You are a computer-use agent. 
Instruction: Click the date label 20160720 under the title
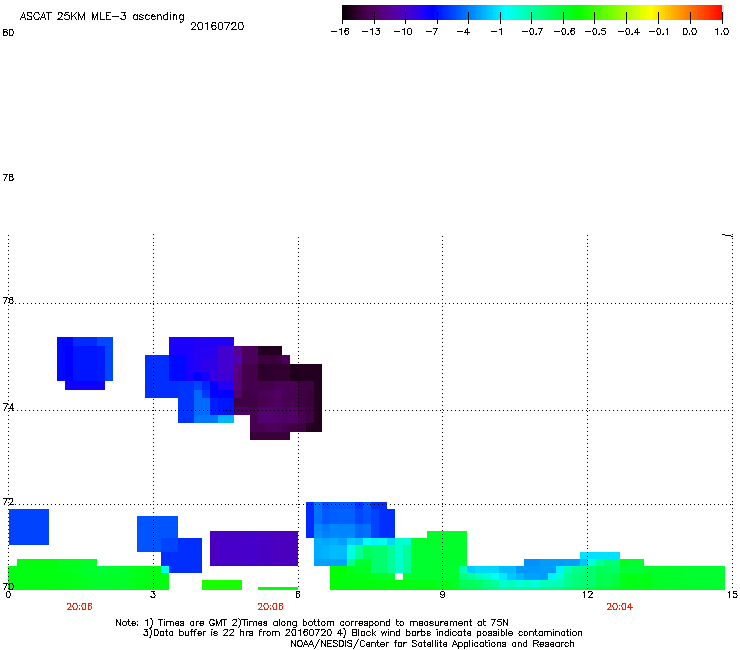(x=217, y=26)
